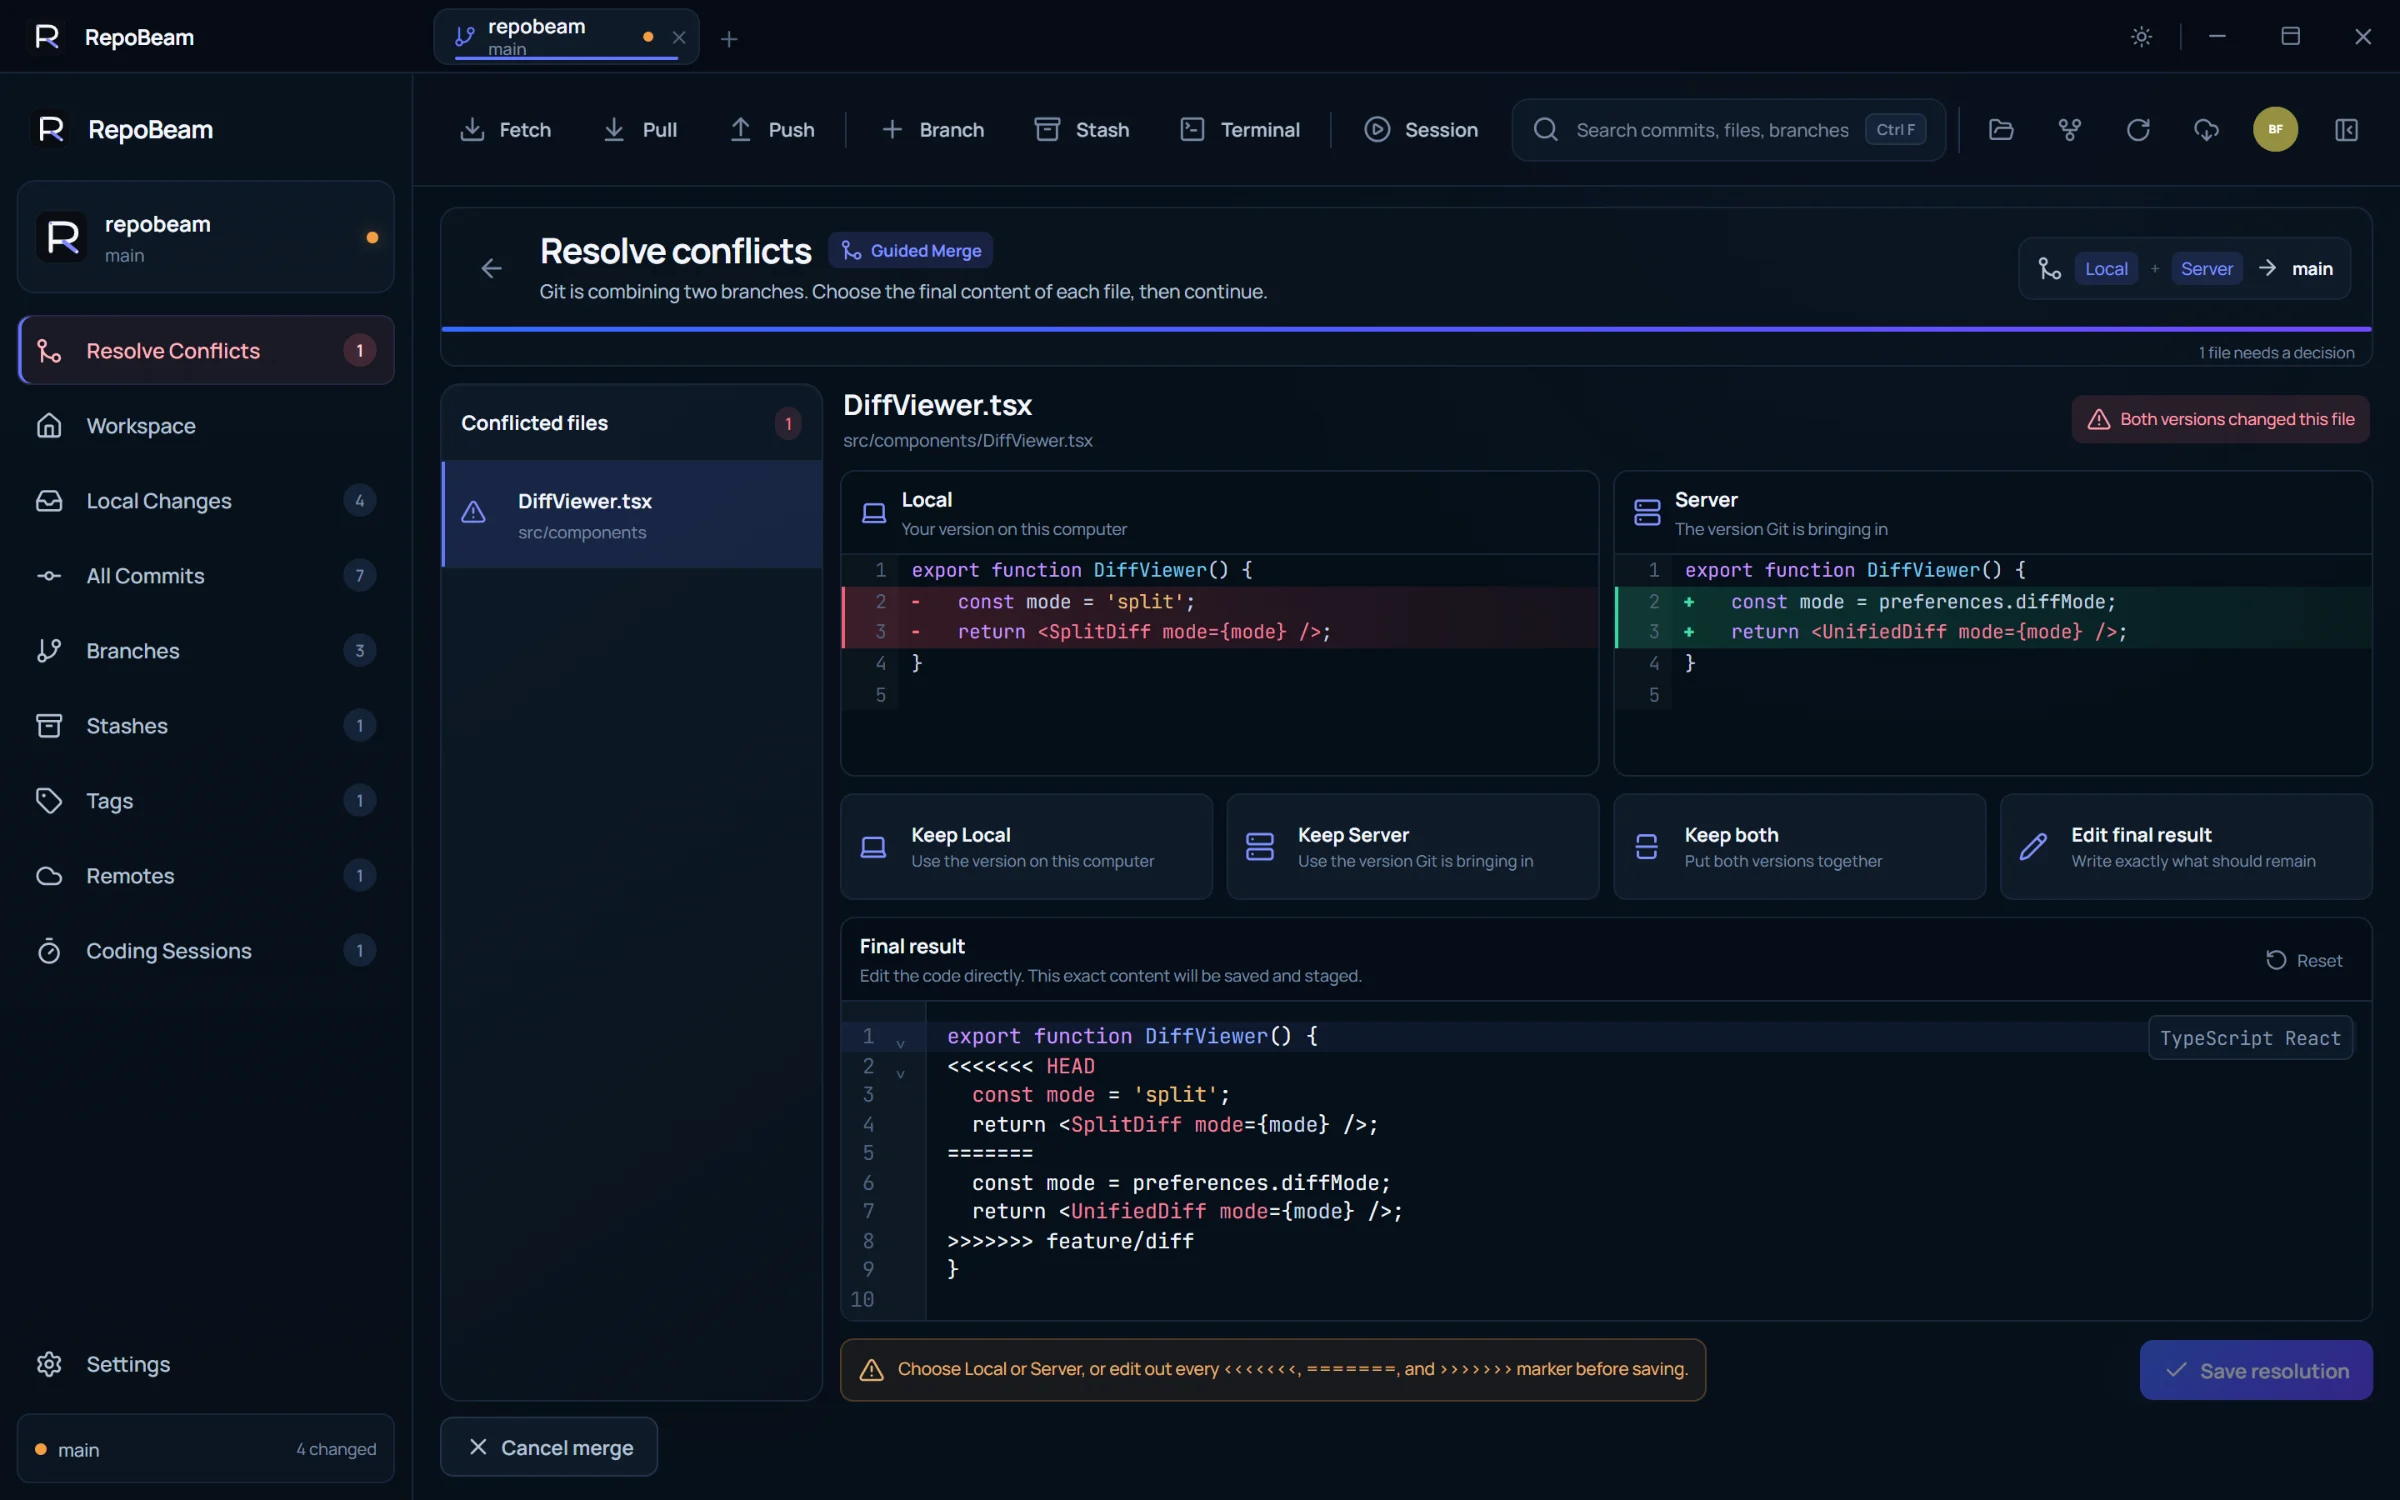Choose Edit final result option
The width and height of the screenshot is (2400, 1500).
click(2186, 847)
